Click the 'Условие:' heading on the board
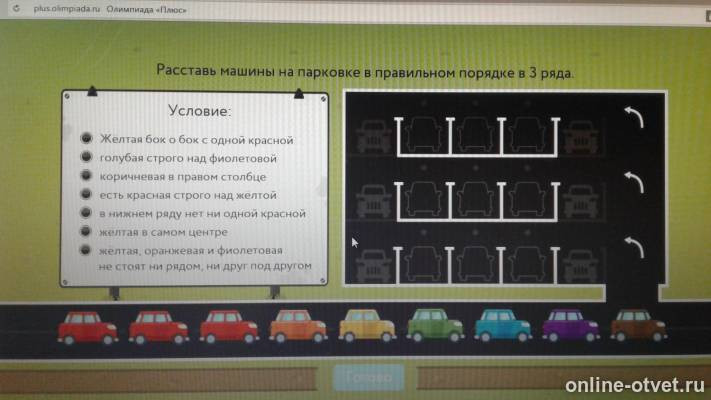 pos(200,111)
